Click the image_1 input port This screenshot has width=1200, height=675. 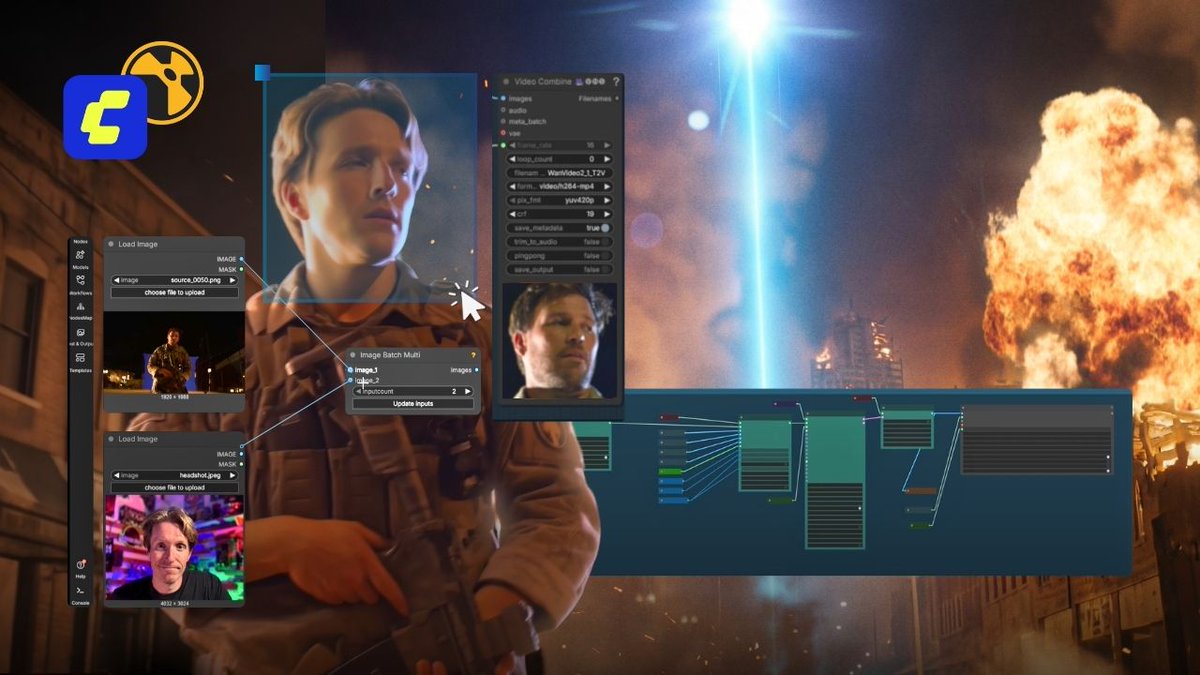pyautogui.click(x=351, y=370)
